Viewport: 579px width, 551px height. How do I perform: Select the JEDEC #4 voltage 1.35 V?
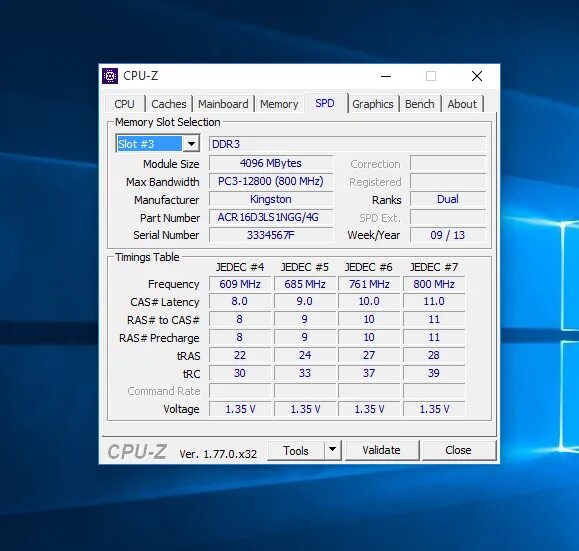240,409
